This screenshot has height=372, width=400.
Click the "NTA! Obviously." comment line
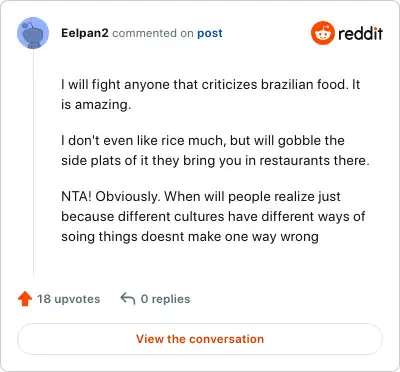[201, 197]
